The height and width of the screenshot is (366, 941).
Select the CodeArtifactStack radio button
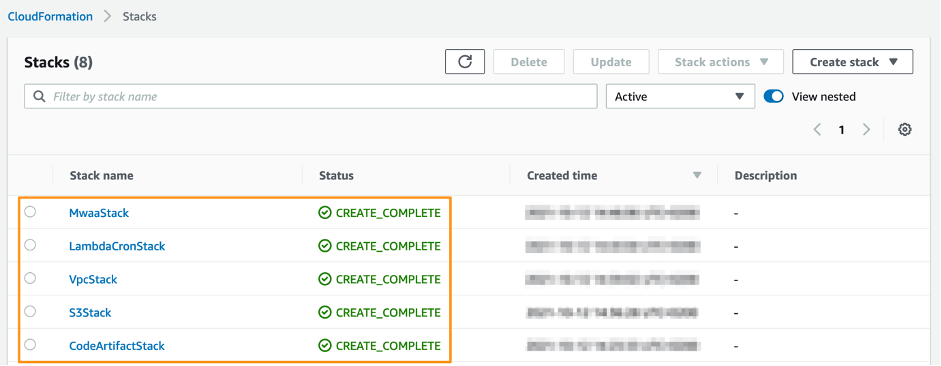30,345
